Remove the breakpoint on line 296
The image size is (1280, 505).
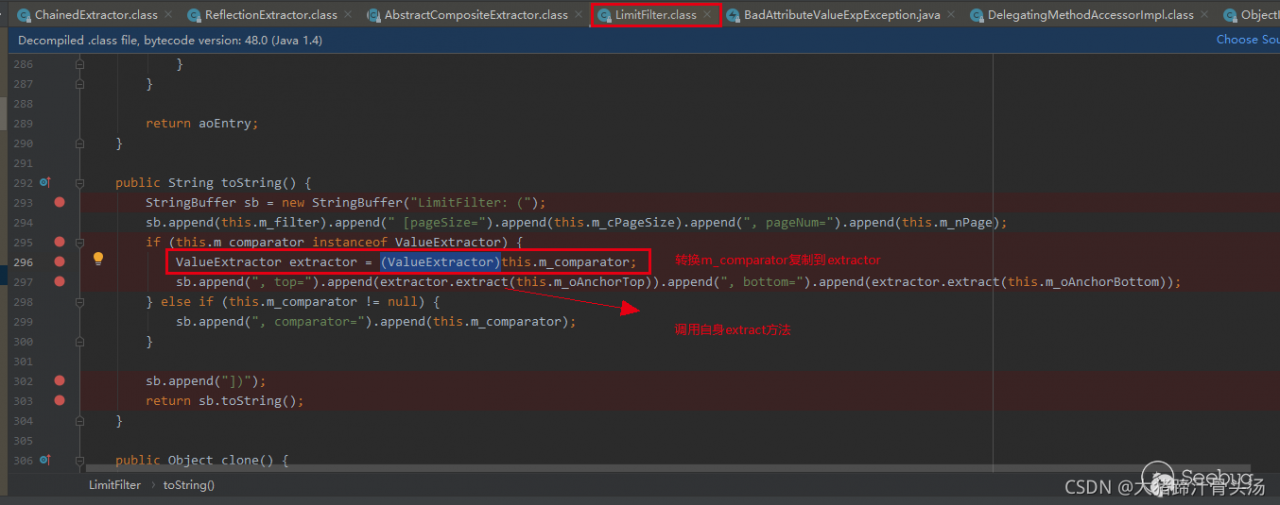pyautogui.click(x=59, y=261)
